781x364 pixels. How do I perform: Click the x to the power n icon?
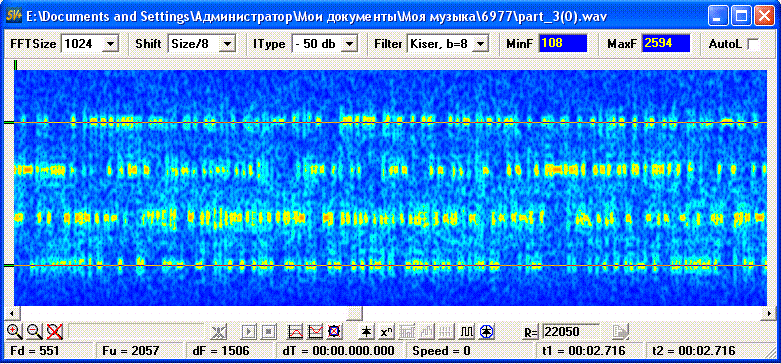pyautogui.click(x=386, y=331)
